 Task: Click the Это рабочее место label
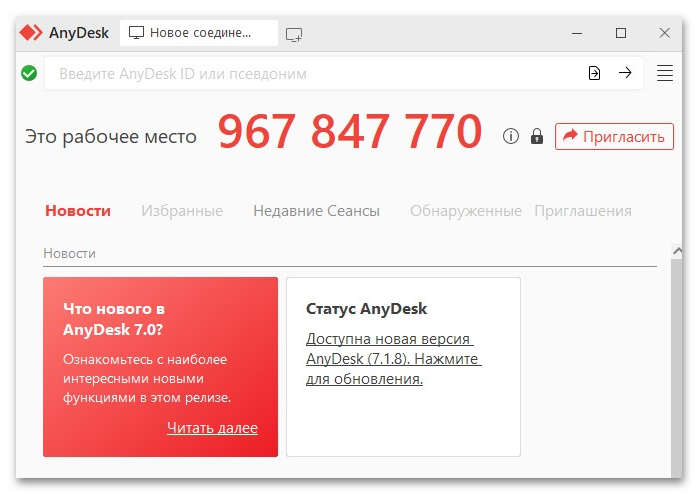tap(111, 136)
